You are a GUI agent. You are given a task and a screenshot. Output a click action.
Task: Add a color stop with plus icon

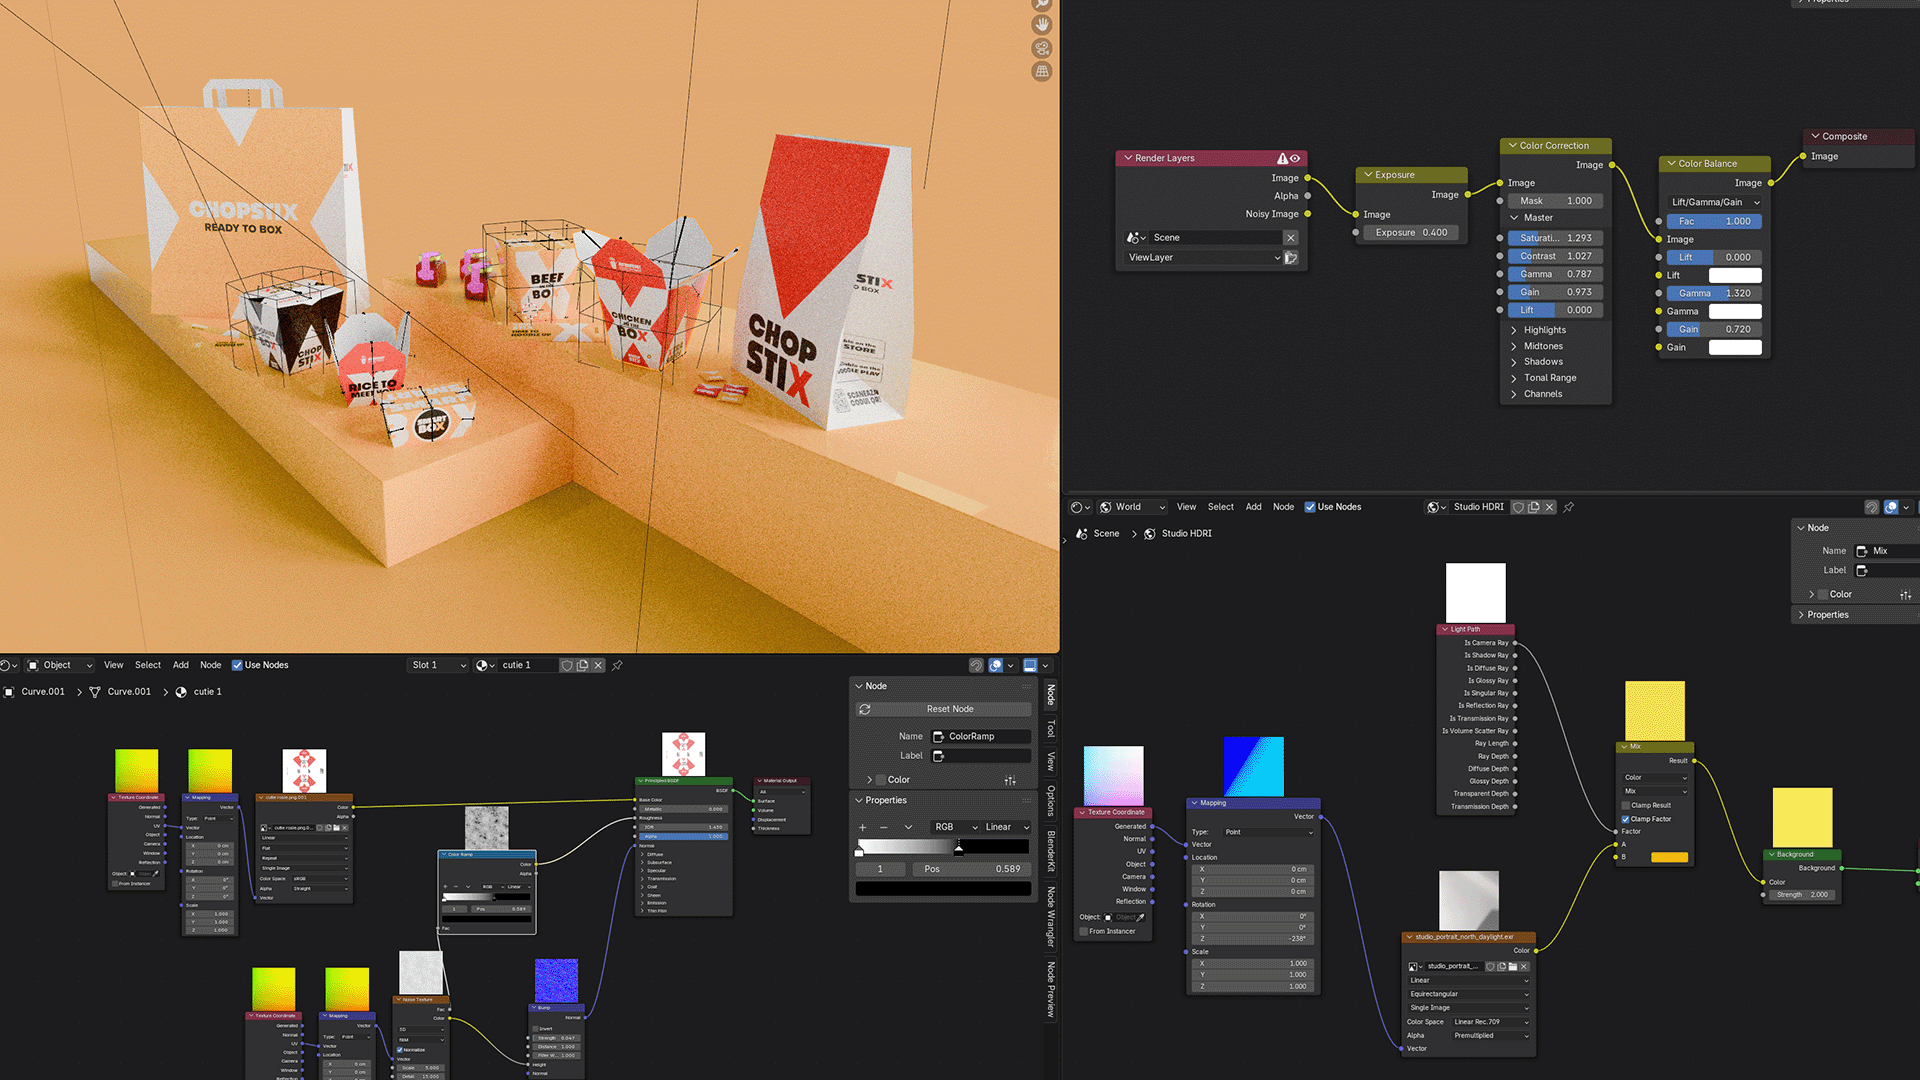(862, 827)
